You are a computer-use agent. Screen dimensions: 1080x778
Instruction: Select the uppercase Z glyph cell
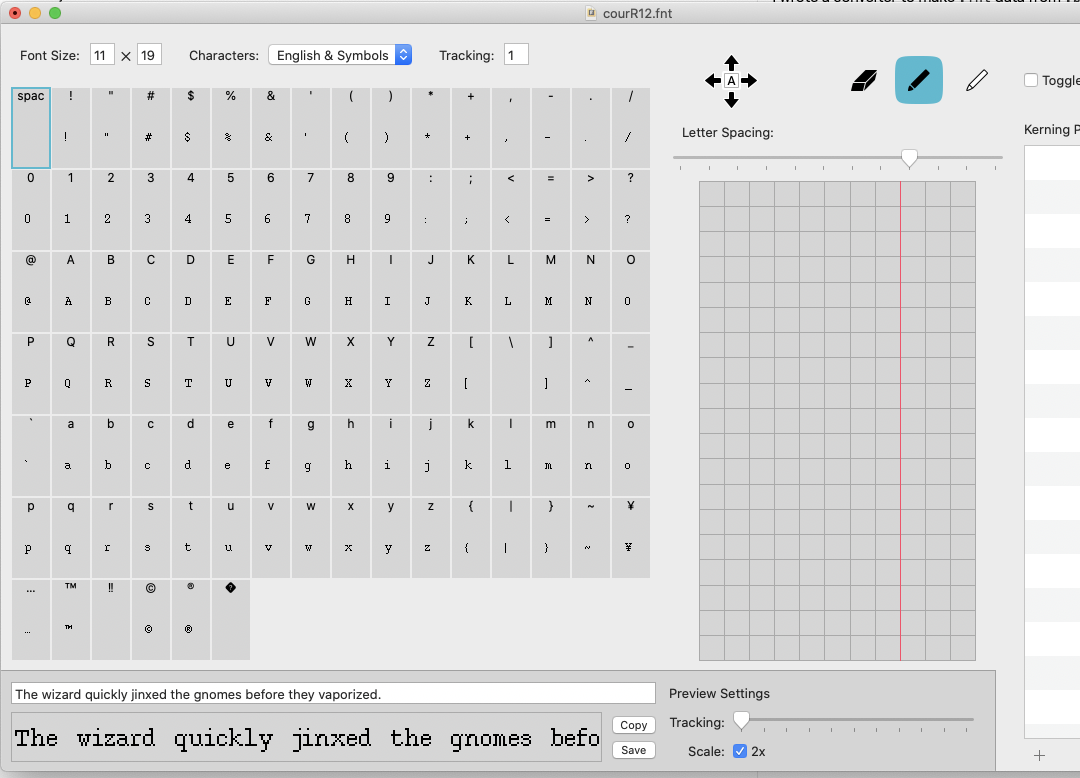point(430,374)
